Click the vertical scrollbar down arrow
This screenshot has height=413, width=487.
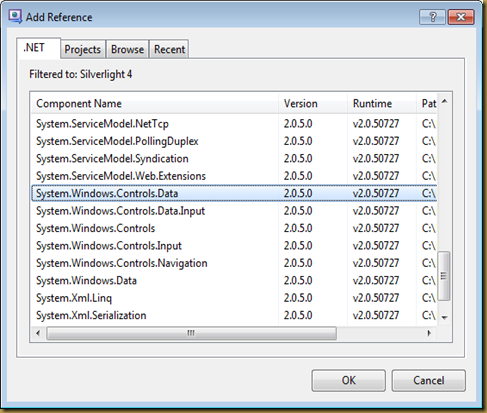pyautogui.click(x=444, y=318)
